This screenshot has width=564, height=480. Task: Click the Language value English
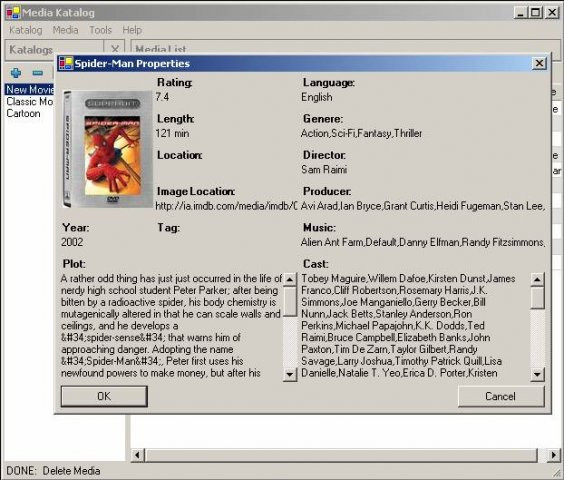pyautogui.click(x=317, y=97)
